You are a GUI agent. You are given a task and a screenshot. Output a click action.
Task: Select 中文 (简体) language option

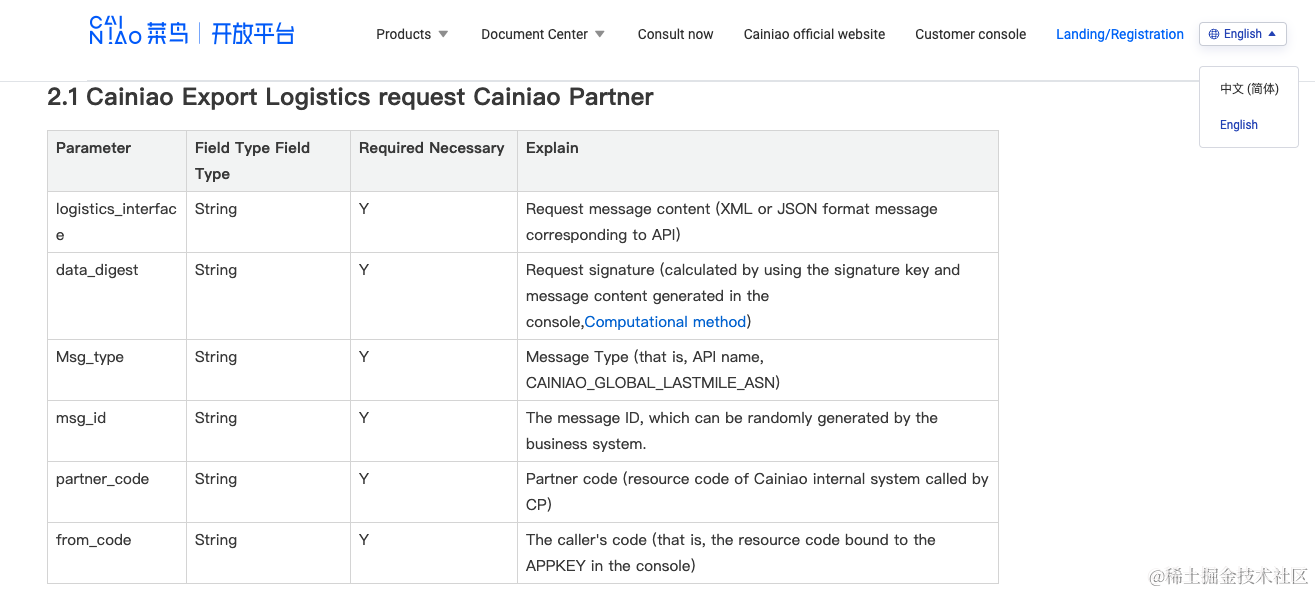(1249, 89)
